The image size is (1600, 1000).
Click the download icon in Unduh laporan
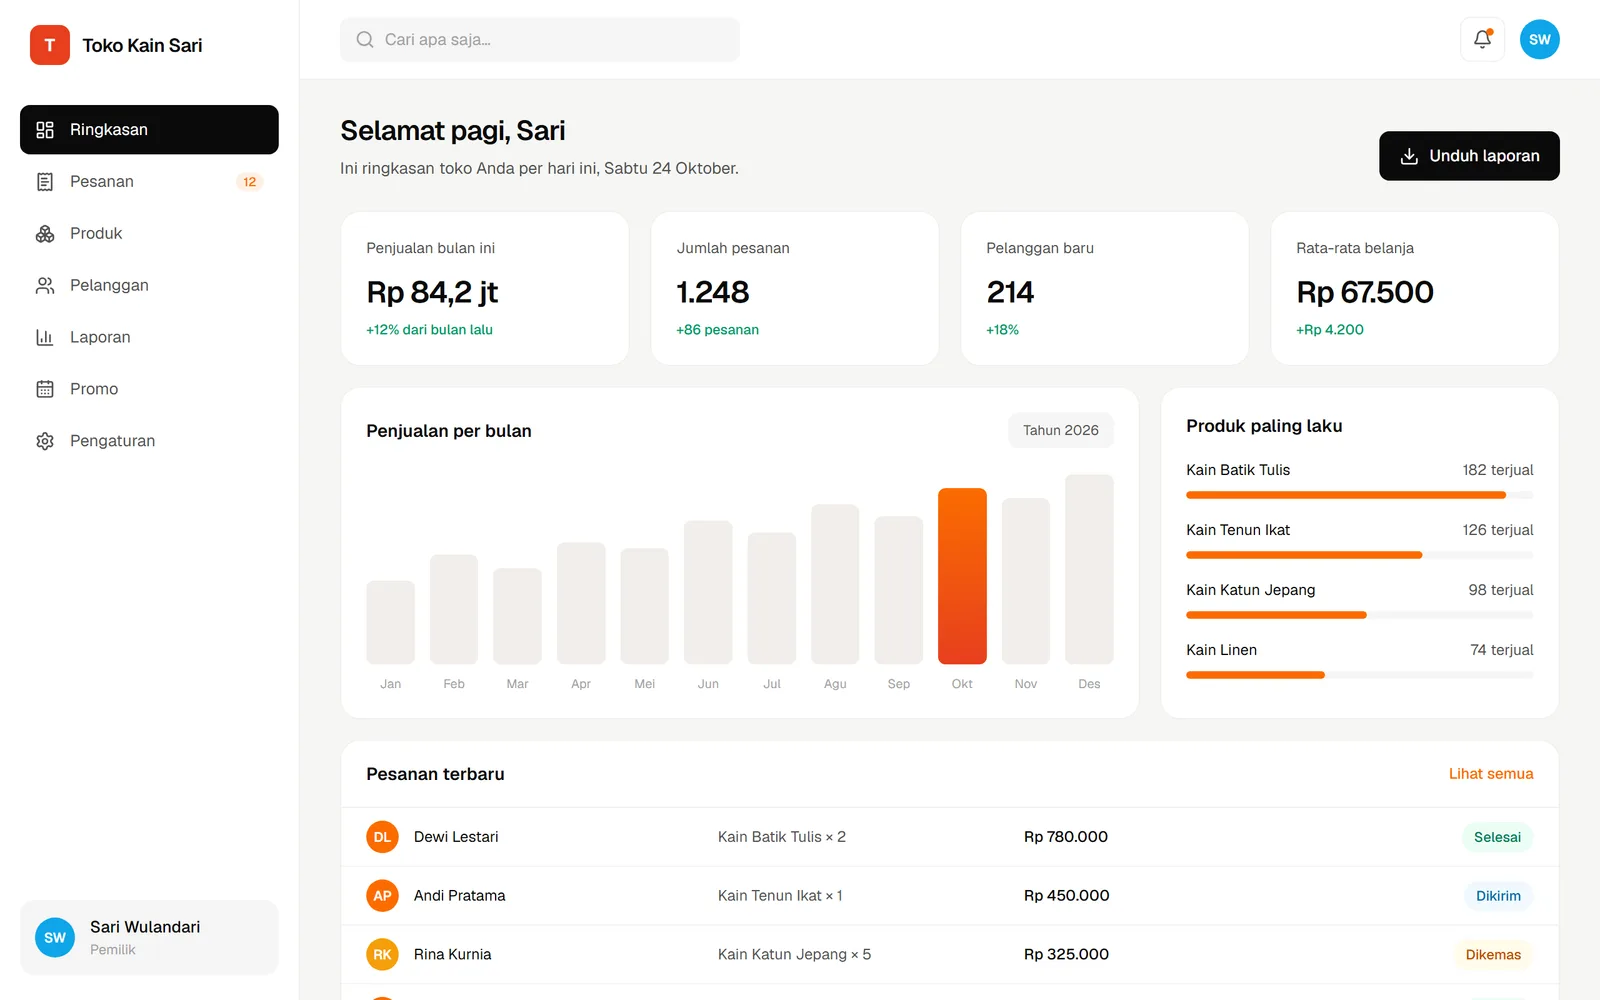pos(1409,156)
